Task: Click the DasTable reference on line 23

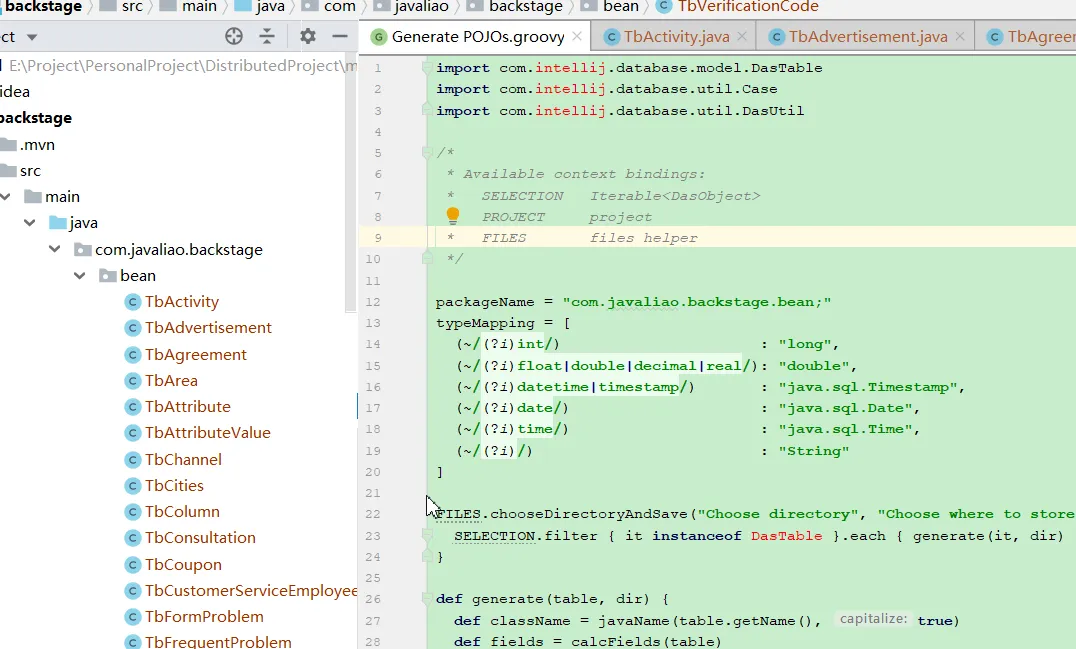Action: [786, 536]
